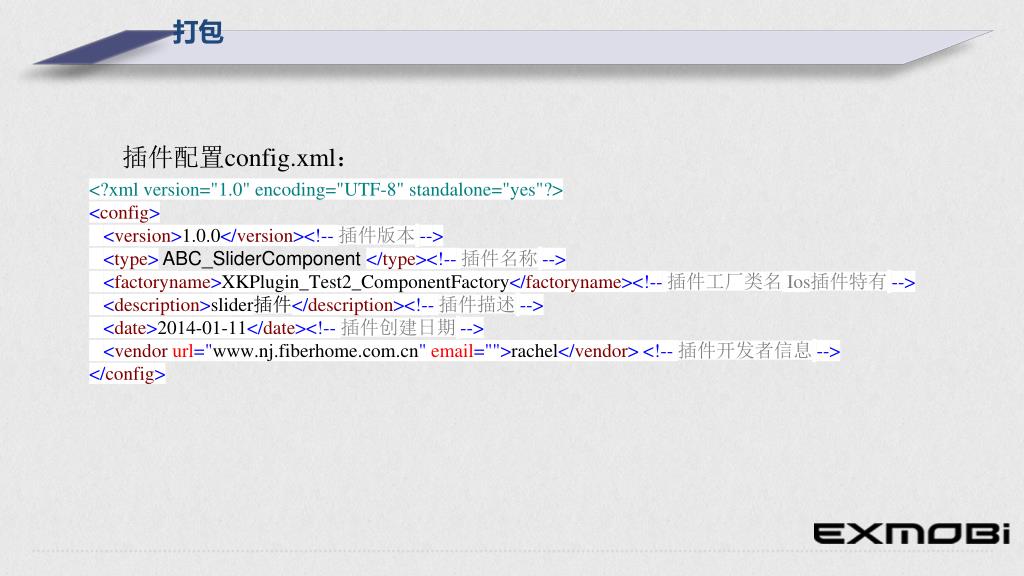Click the slide title 打包

coord(198,32)
